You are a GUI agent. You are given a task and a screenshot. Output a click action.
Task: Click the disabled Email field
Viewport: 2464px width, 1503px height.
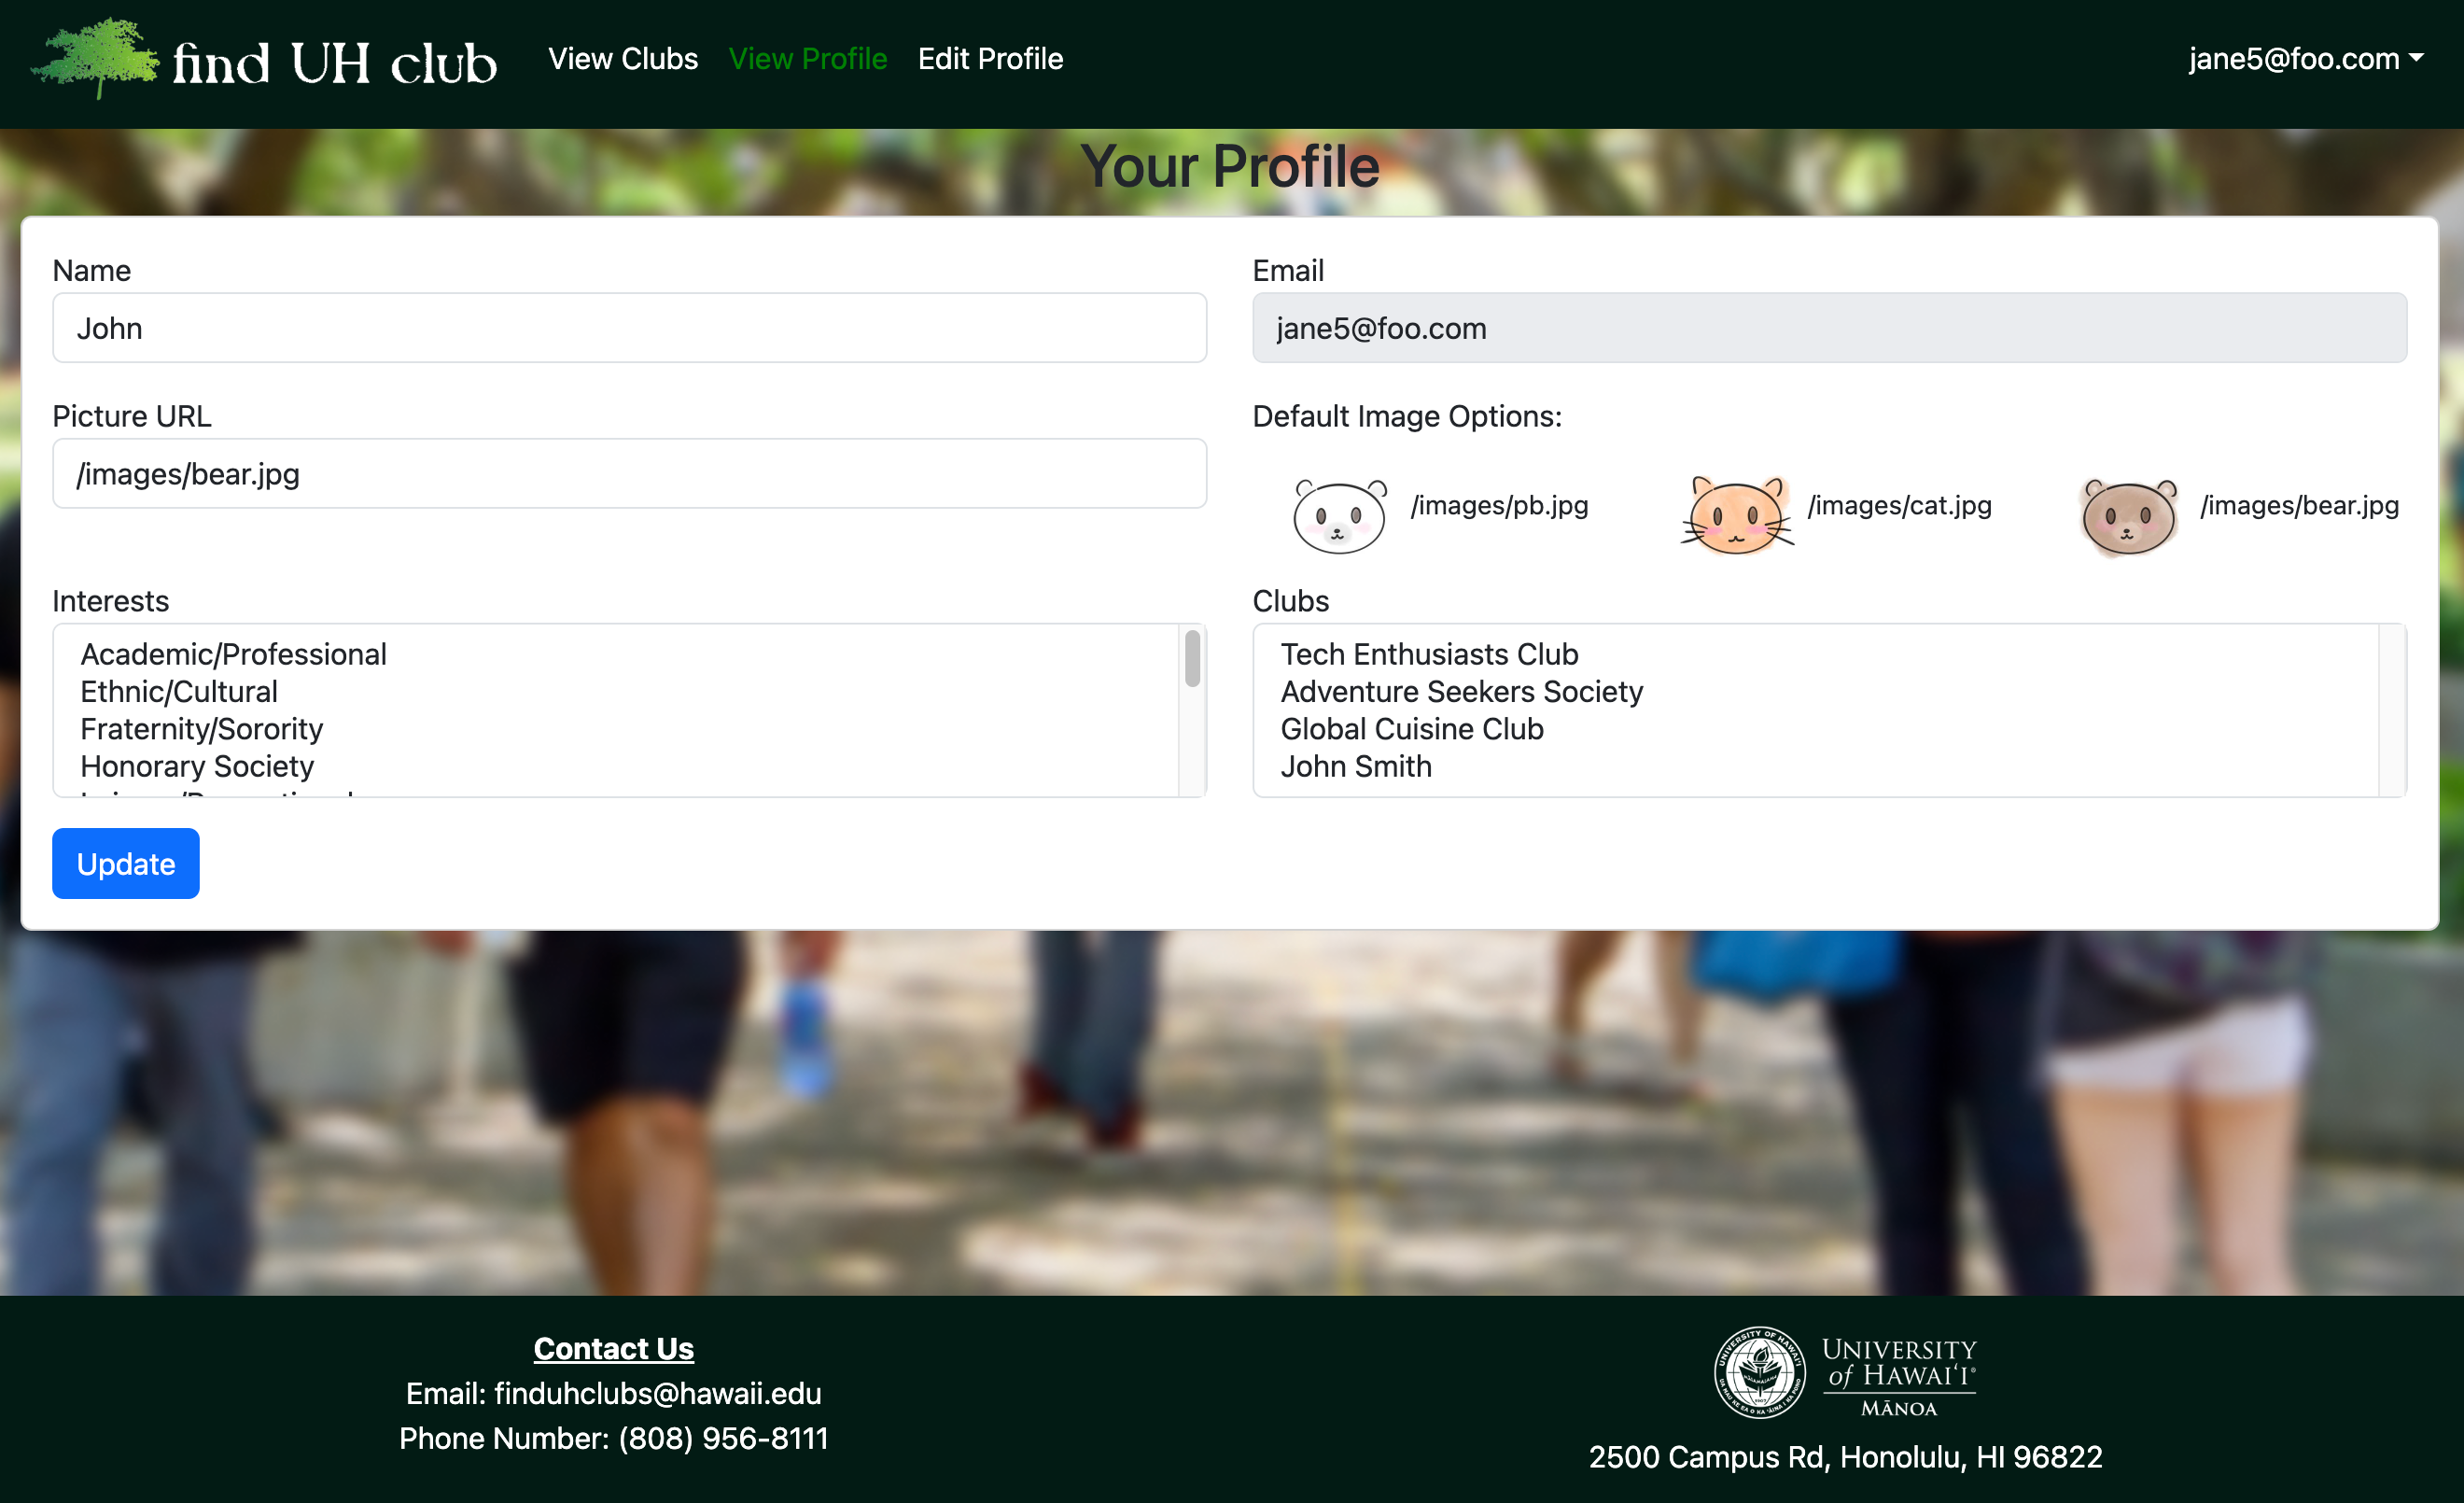[x=1829, y=328]
